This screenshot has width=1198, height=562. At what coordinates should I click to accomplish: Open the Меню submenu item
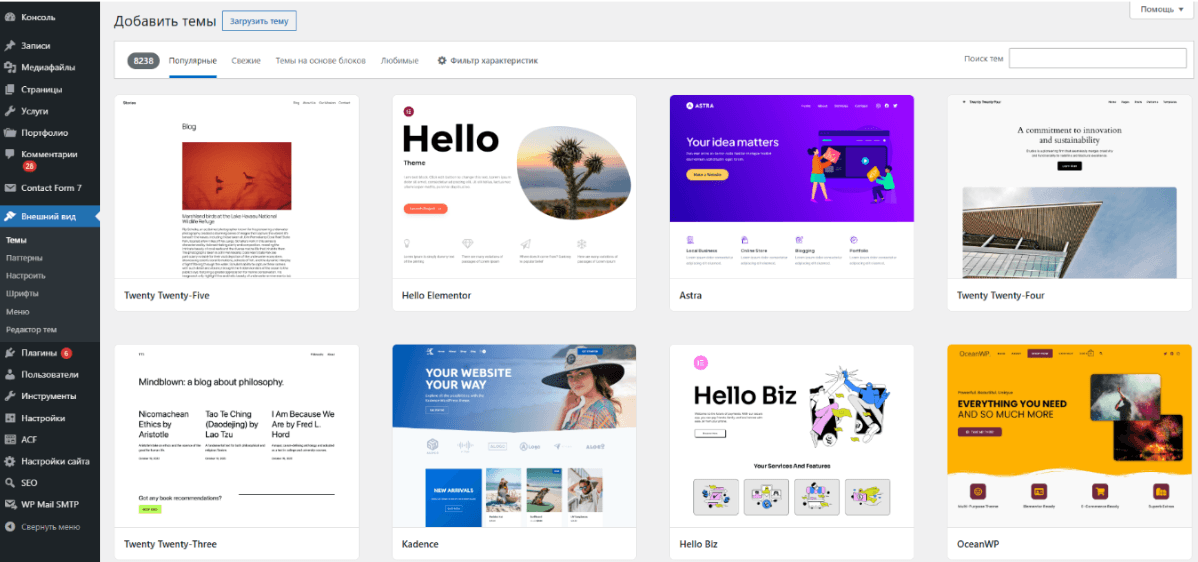(x=18, y=312)
